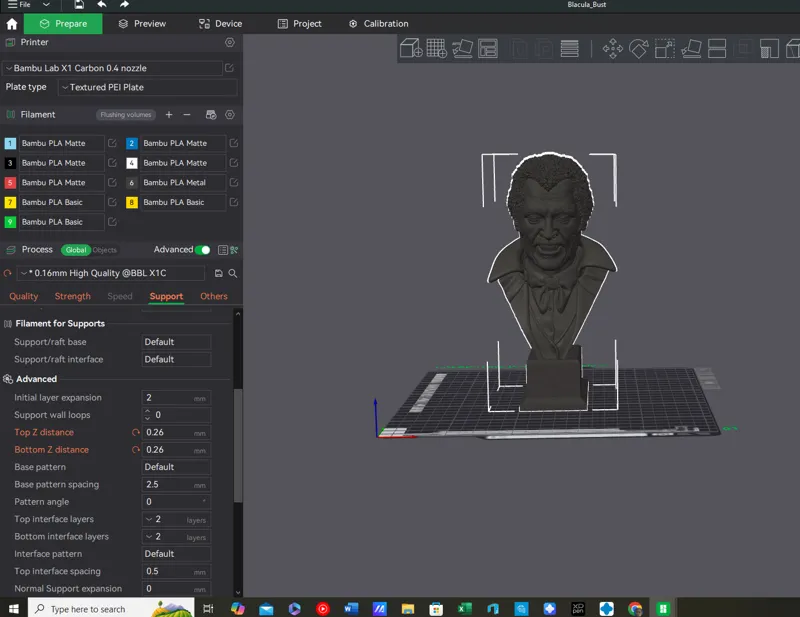The image size is (800, 617).
Task: Select the Scale tool
Action: (665, 49)
